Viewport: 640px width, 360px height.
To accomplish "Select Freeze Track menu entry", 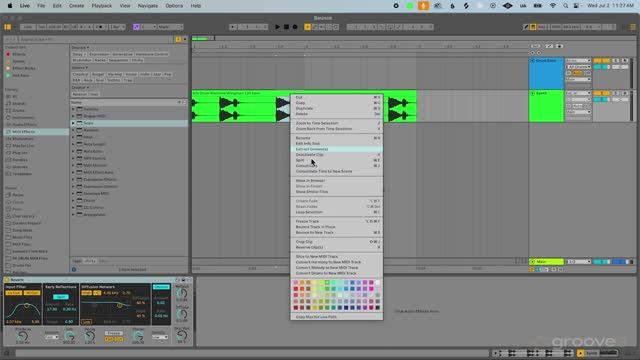I will click(337, 221).
